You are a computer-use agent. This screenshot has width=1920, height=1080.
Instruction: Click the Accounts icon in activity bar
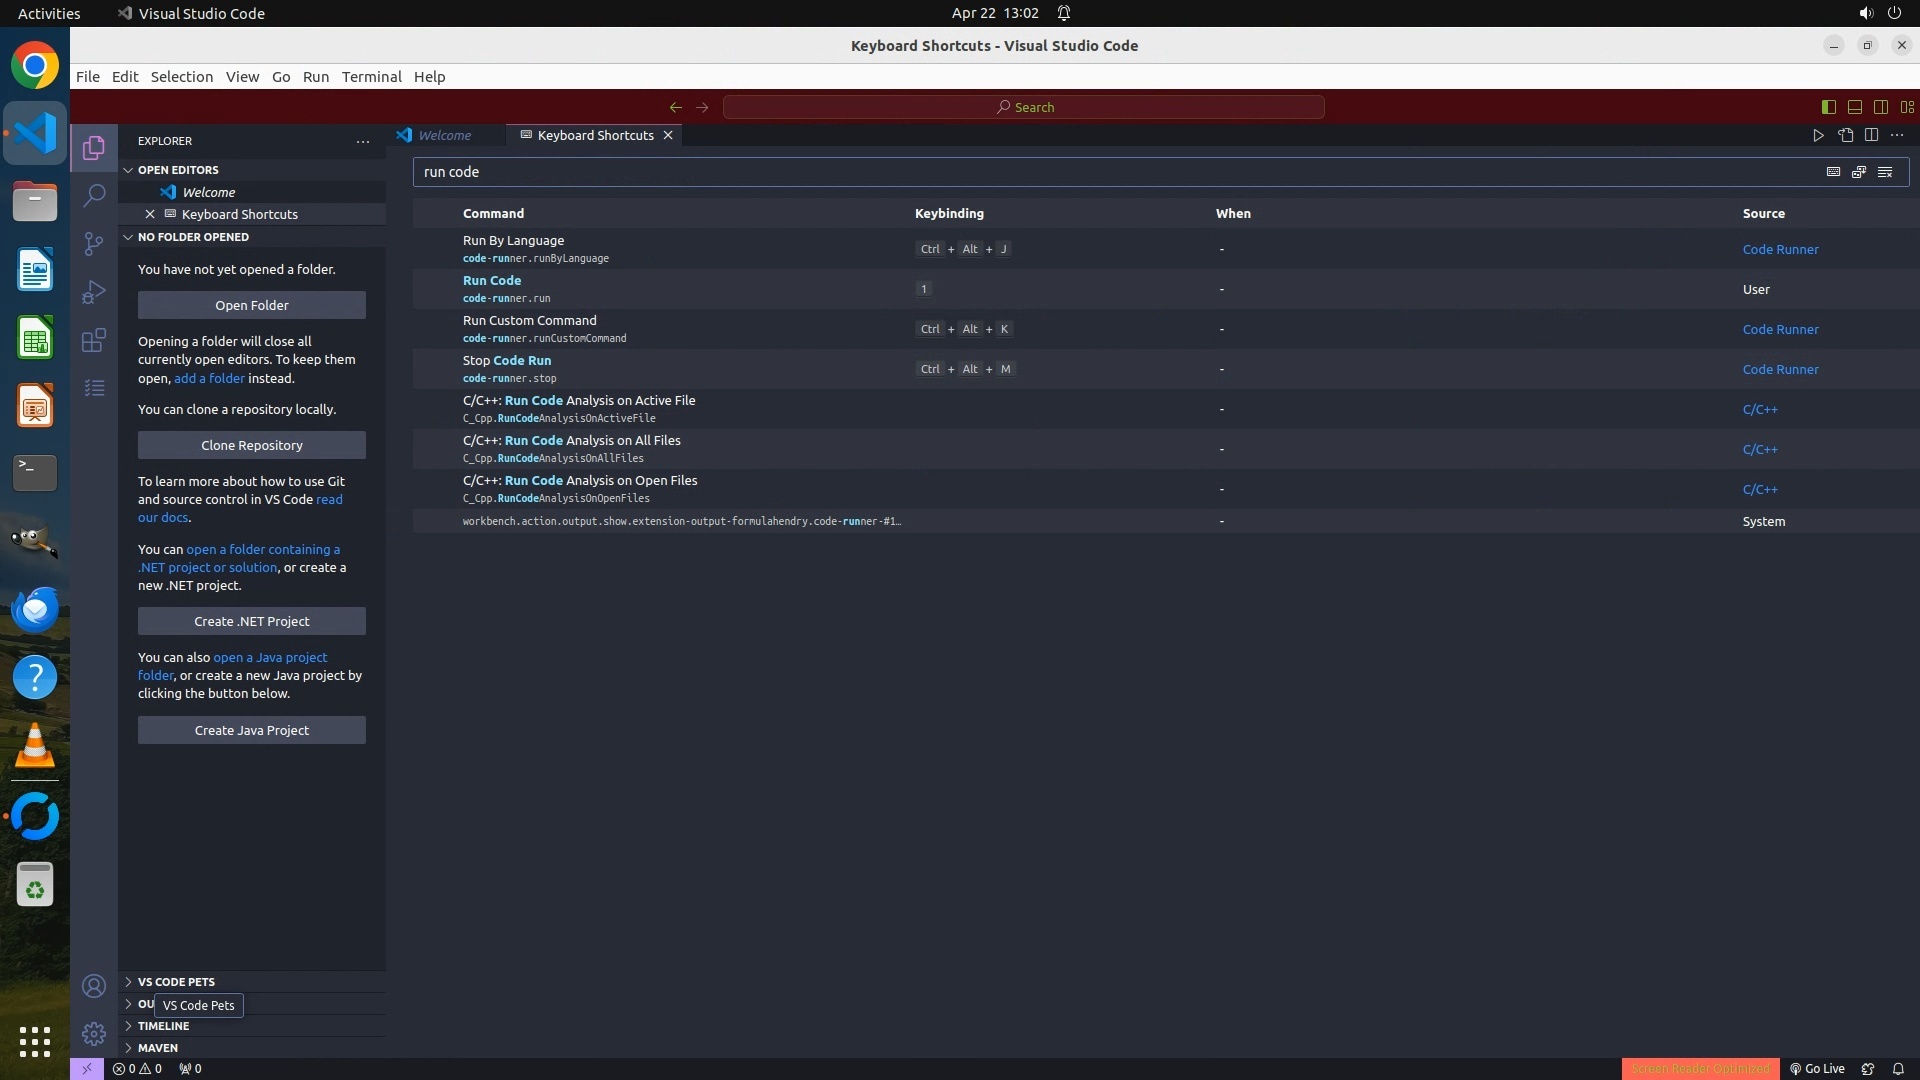coord(94,986)
